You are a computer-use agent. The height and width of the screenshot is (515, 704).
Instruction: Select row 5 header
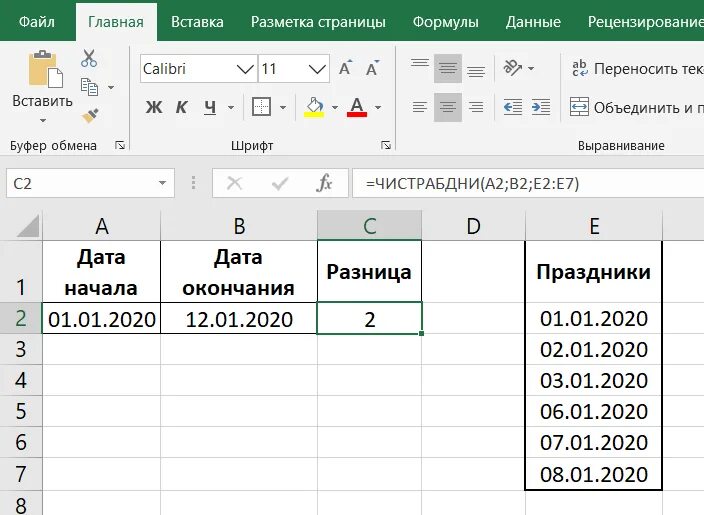(21, 411)
